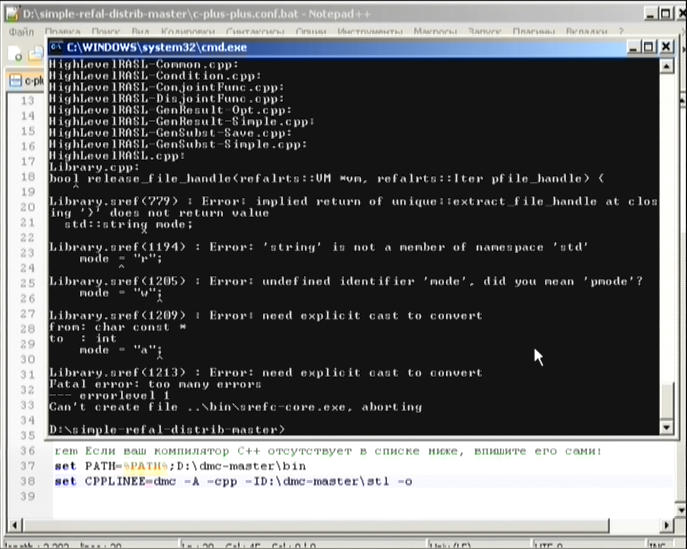687x549 pixels.
Task: Click 'from: char const *' line
Action: [117, 327]
